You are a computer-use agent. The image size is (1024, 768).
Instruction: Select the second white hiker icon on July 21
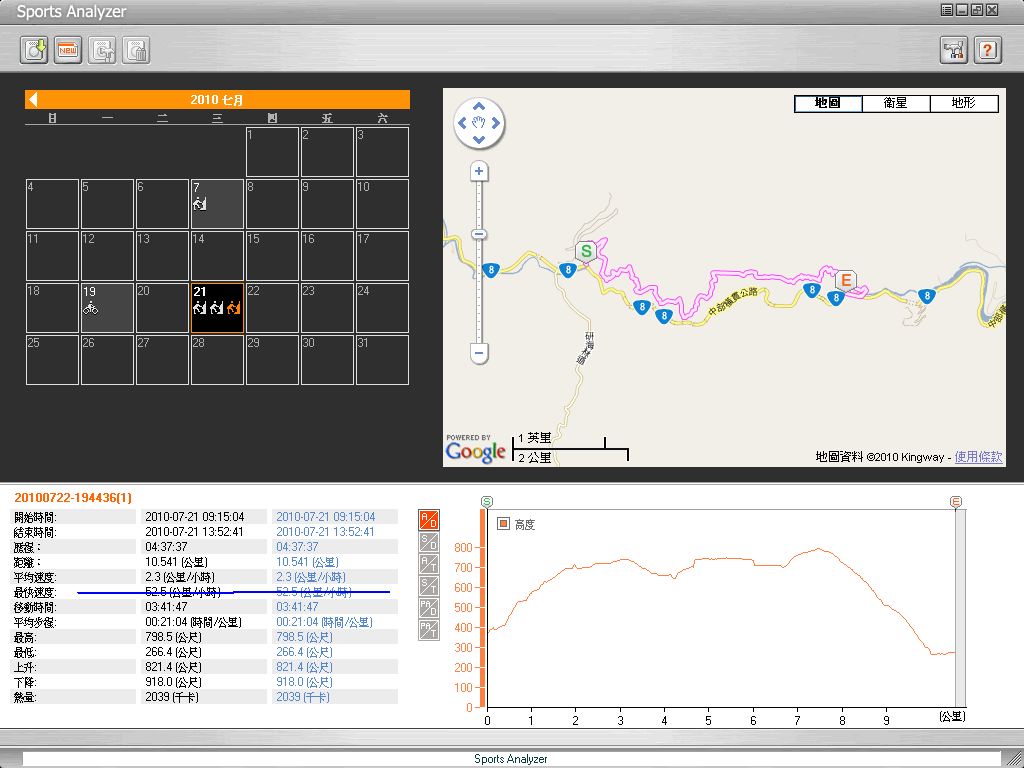coord(217,307)
